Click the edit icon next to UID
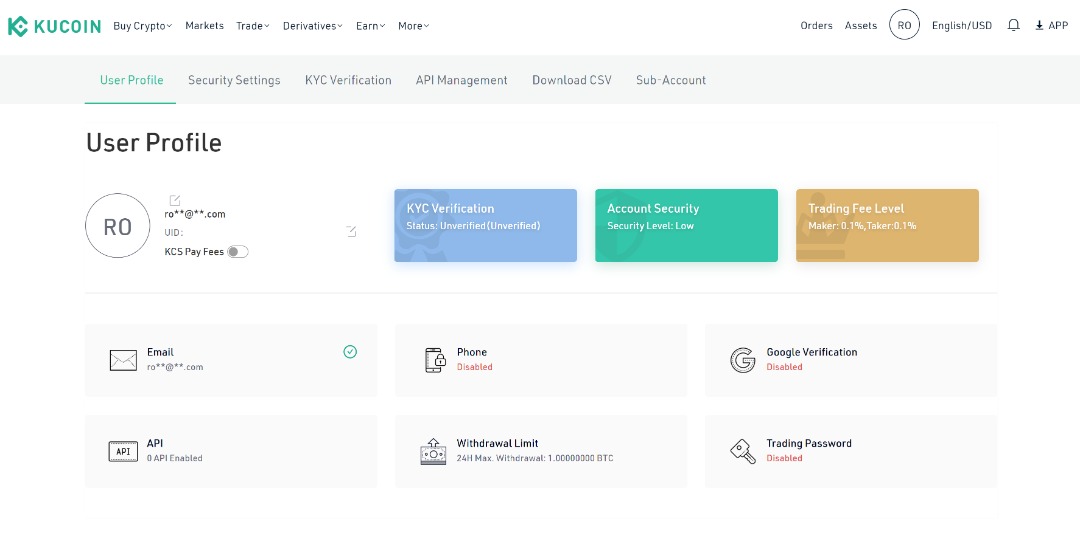 pos(351,232)
